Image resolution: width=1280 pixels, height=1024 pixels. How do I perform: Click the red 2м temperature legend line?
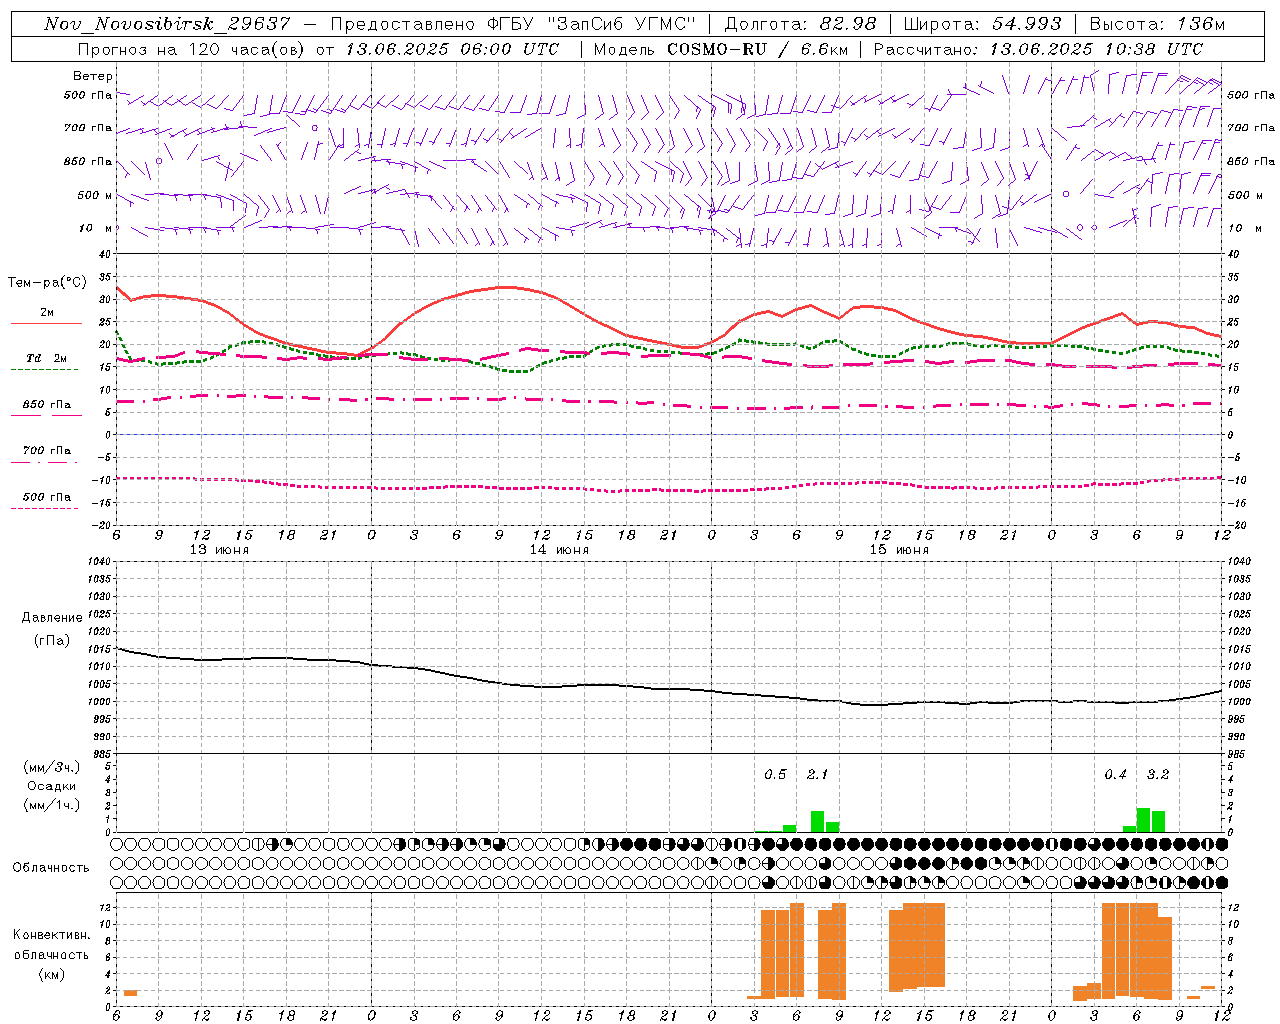pos(46,323)
